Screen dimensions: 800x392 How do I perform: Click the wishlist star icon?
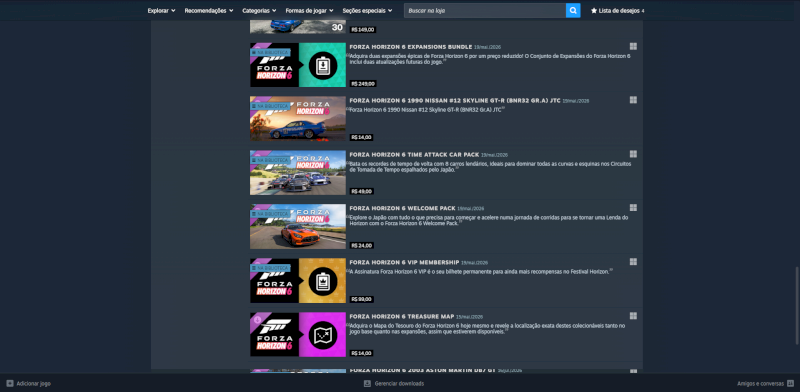(594, 10)
